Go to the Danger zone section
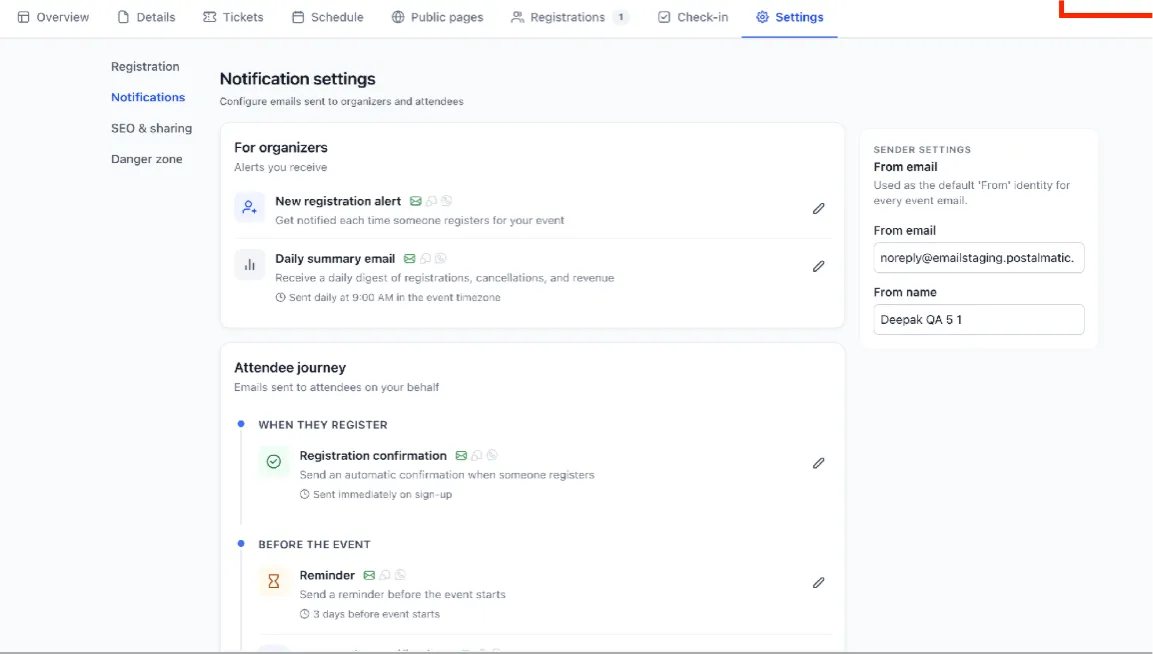This screenshot has width=1153, height=654. (146, 159)
